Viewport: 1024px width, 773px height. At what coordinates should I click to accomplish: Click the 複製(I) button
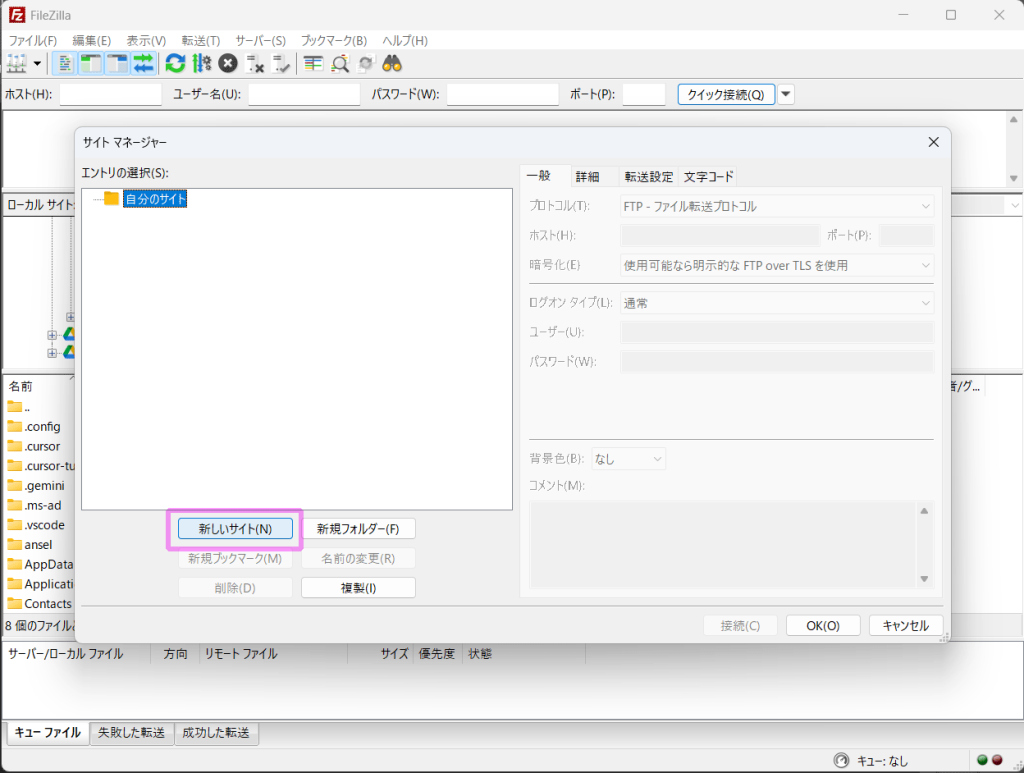coord(358,588)
